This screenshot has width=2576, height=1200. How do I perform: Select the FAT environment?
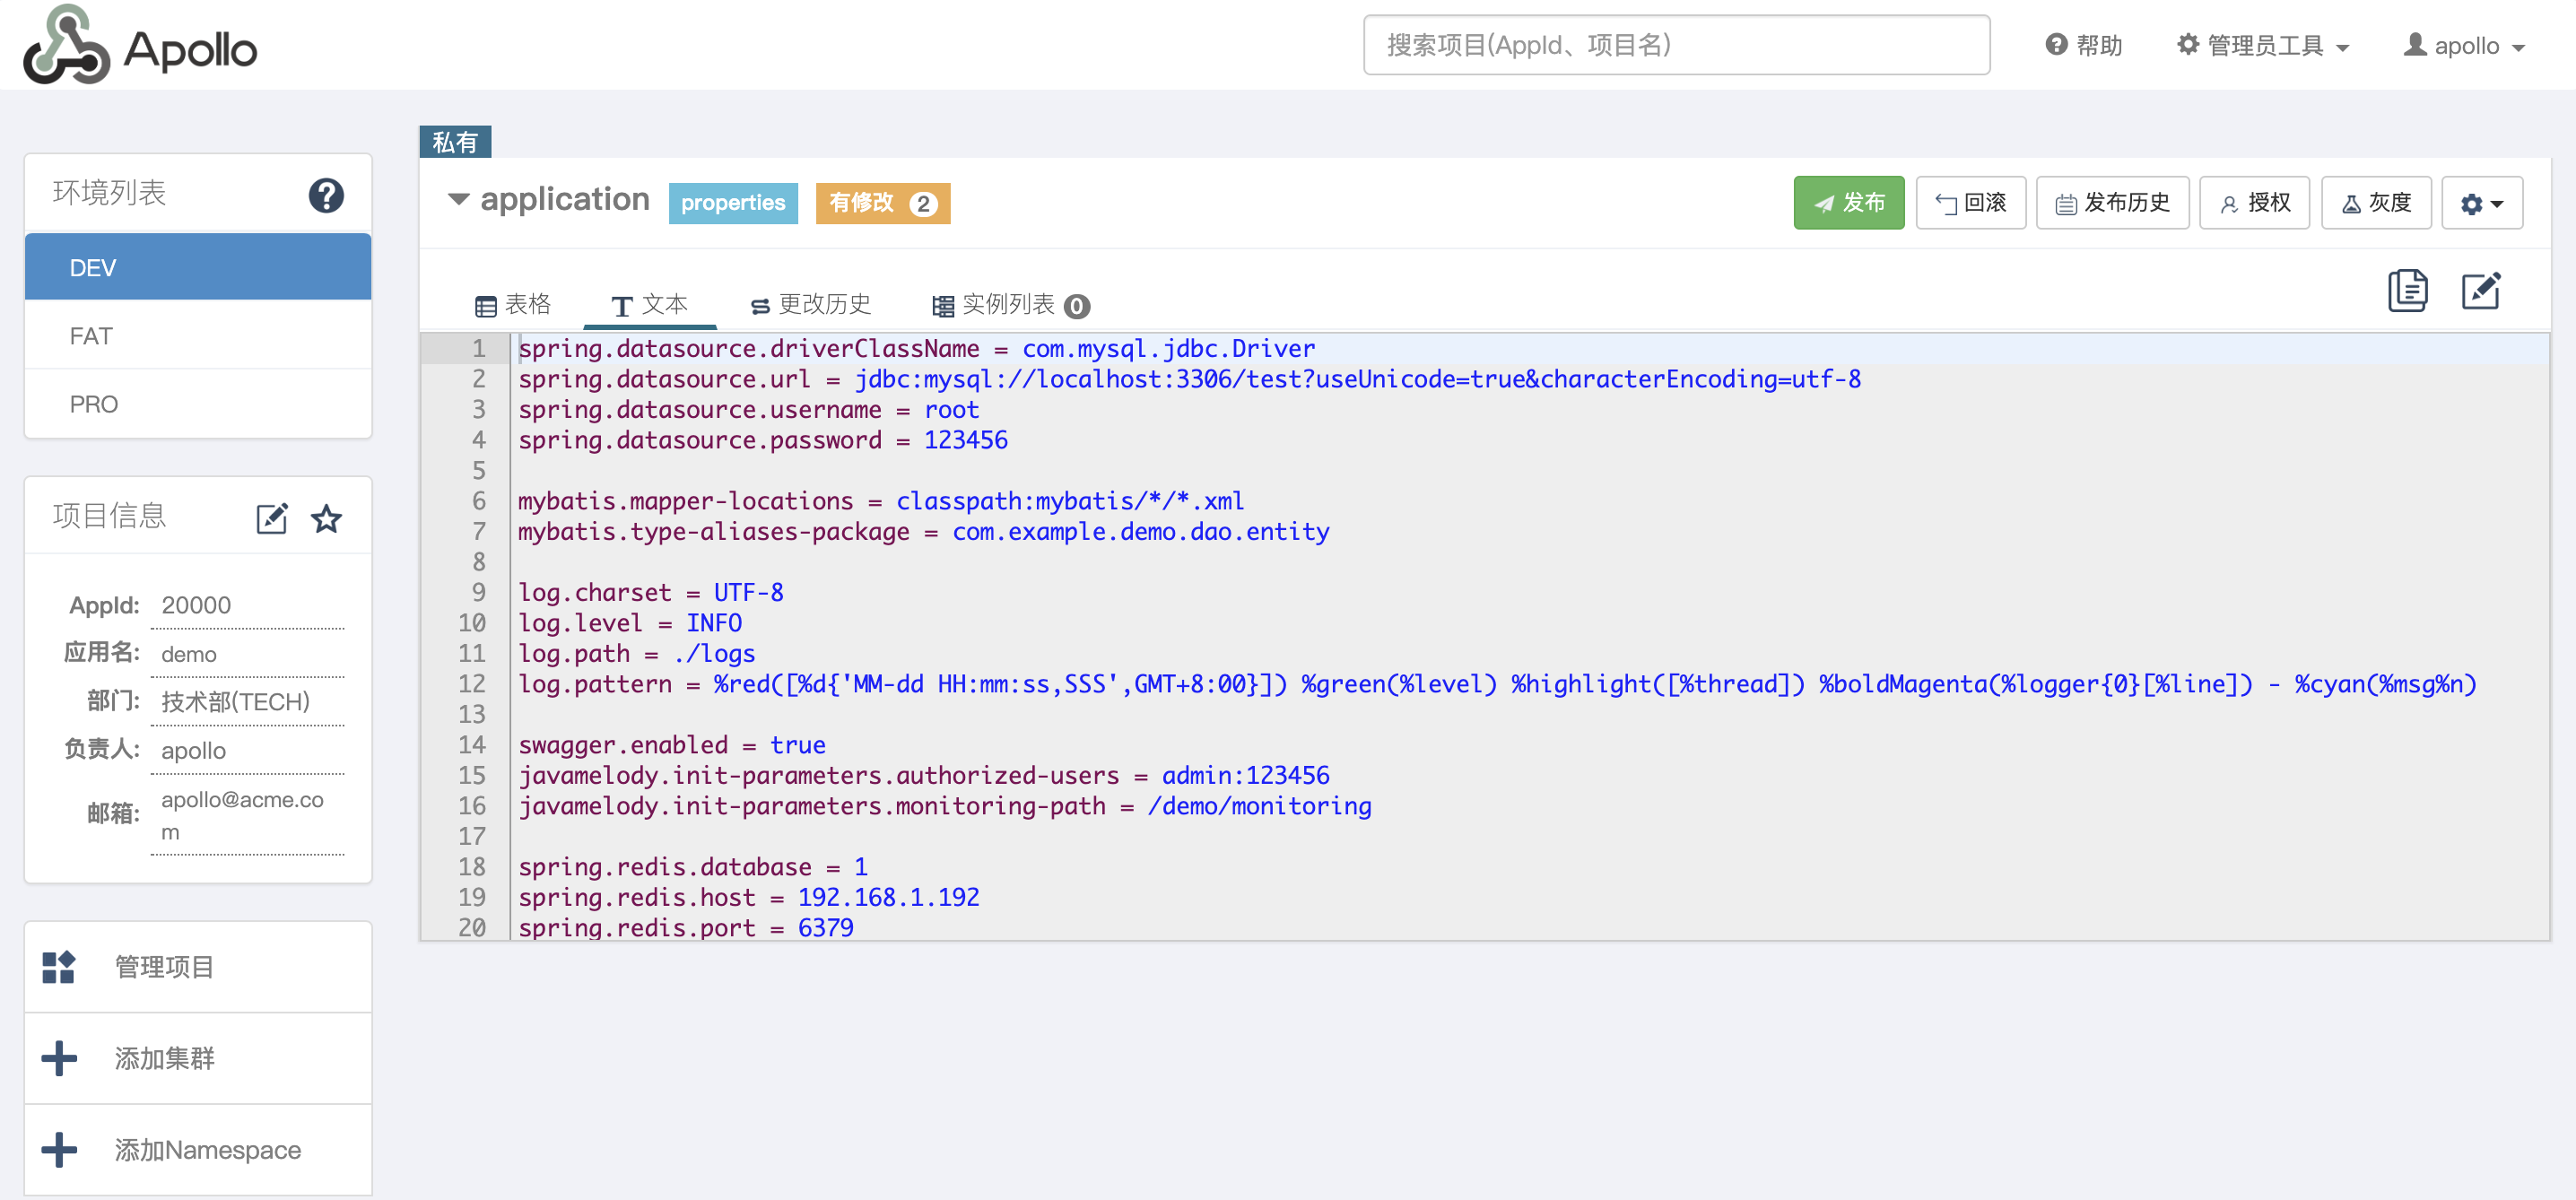(x=91, y=335)
